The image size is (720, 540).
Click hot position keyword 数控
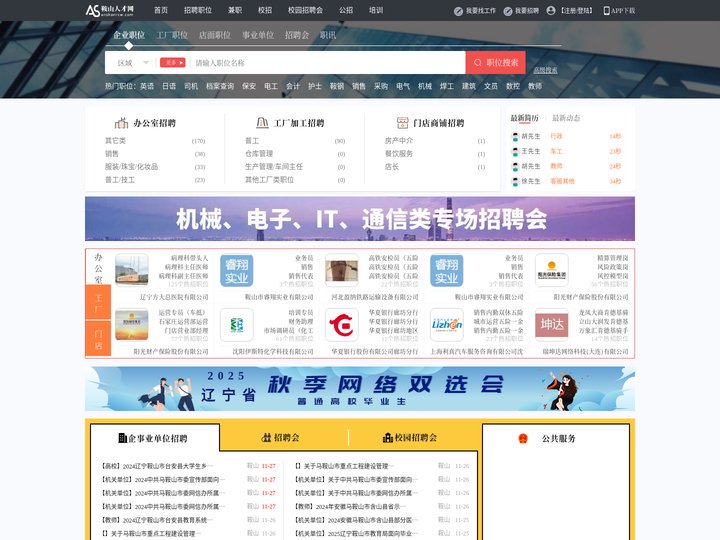(513, 86)
